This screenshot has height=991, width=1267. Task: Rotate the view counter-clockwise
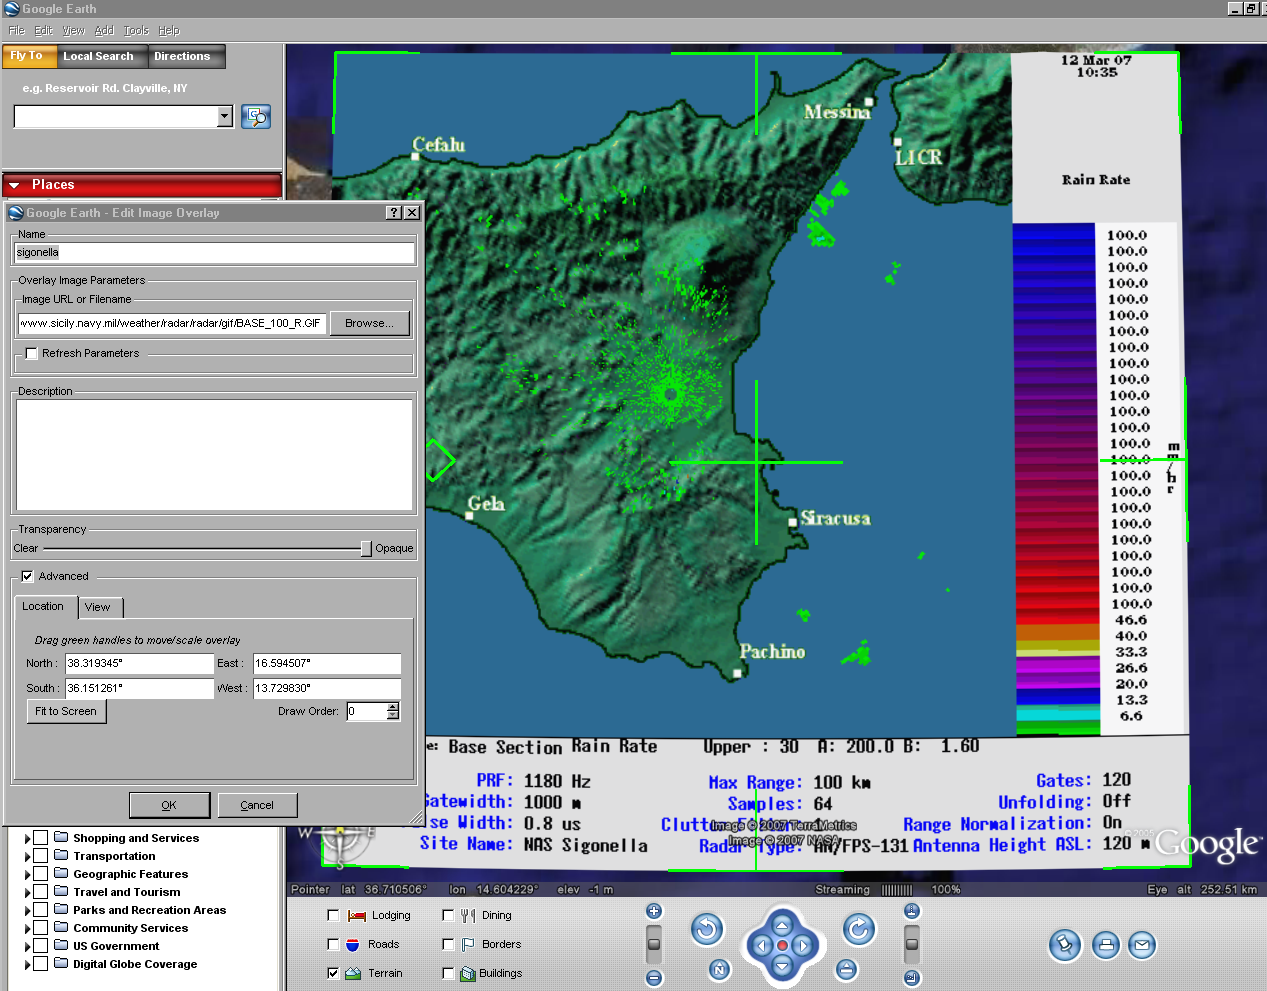[707, 930]
